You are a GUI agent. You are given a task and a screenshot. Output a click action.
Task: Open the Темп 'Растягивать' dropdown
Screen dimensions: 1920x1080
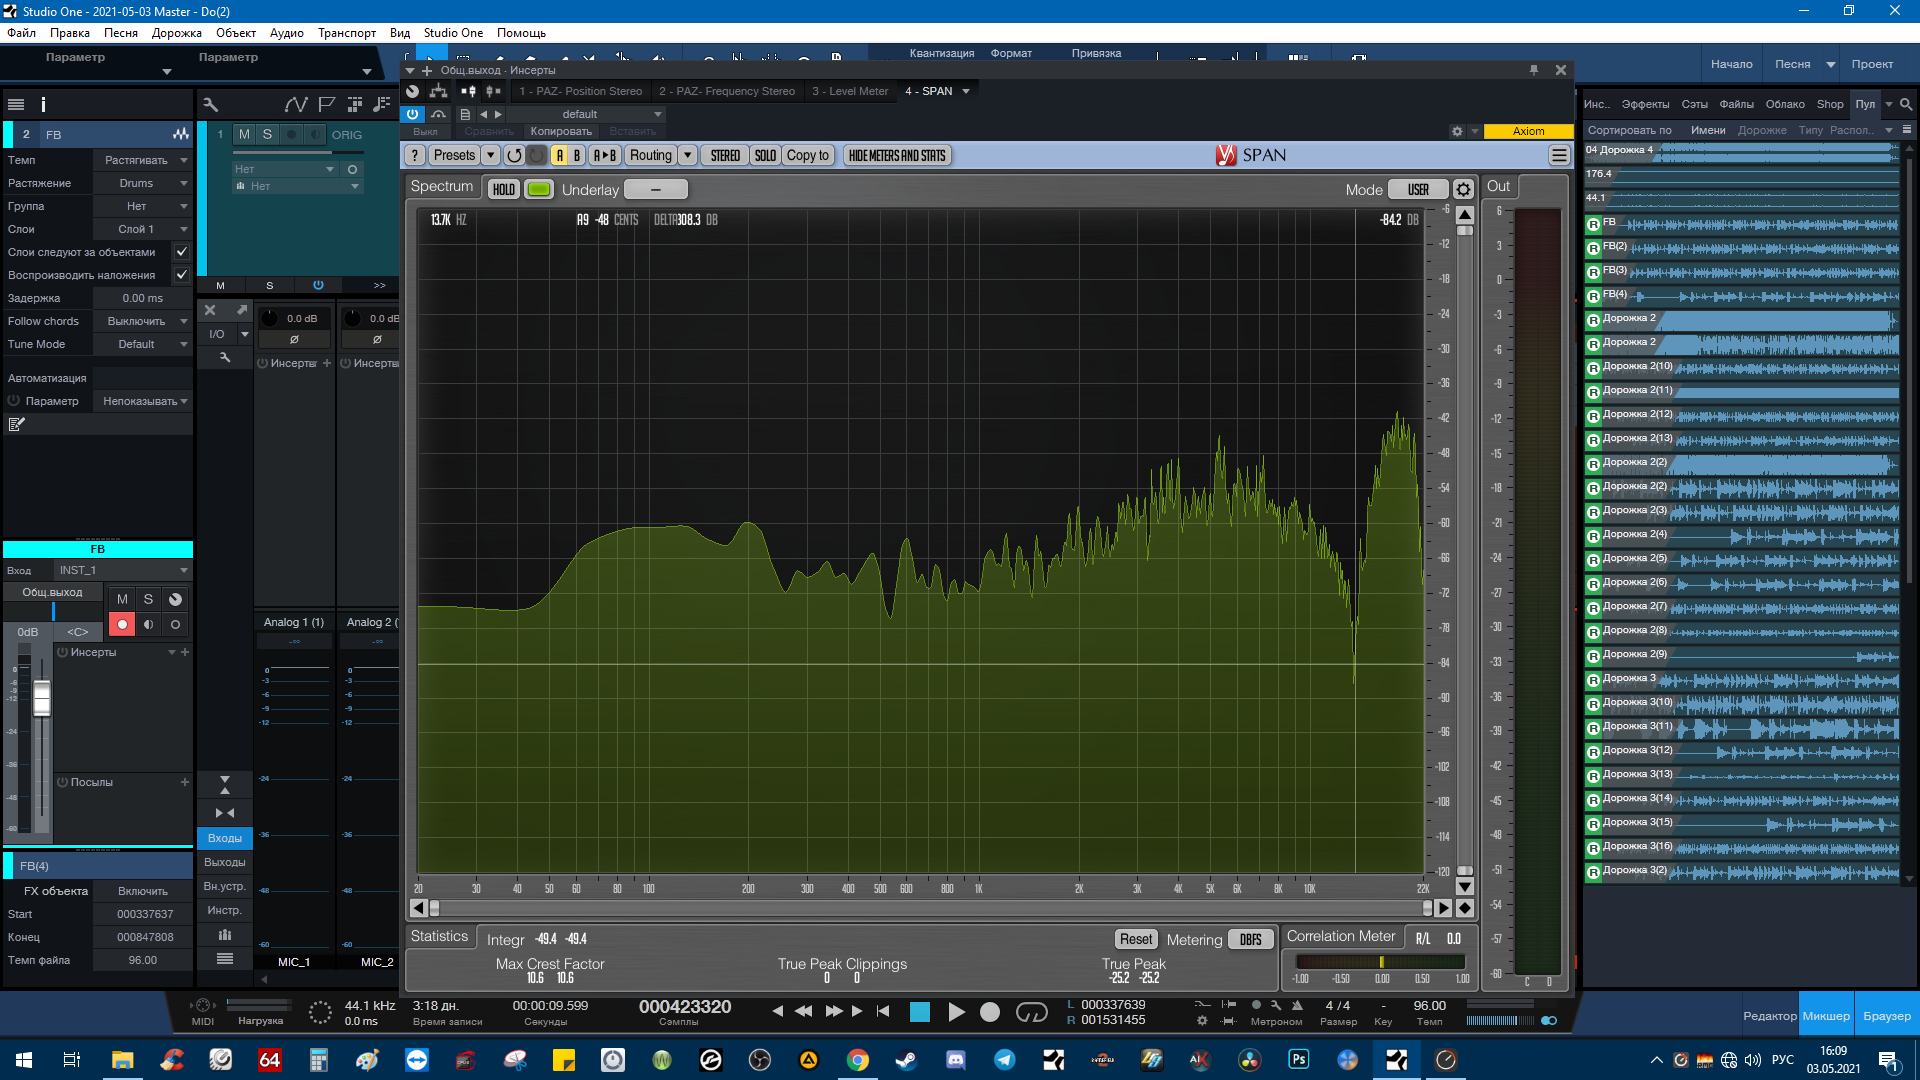(x=142, y=160)
